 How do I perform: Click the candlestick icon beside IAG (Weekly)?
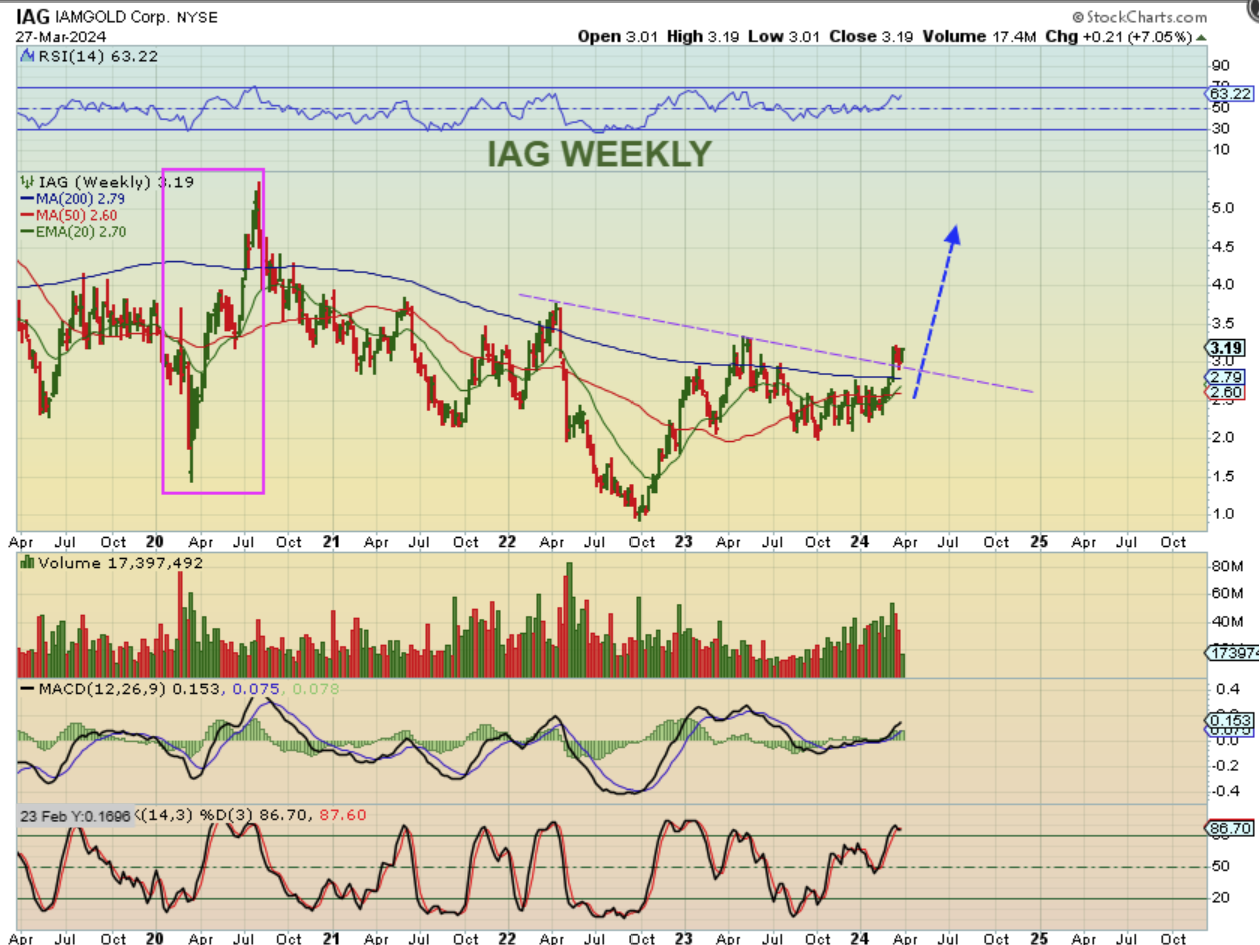28,182
